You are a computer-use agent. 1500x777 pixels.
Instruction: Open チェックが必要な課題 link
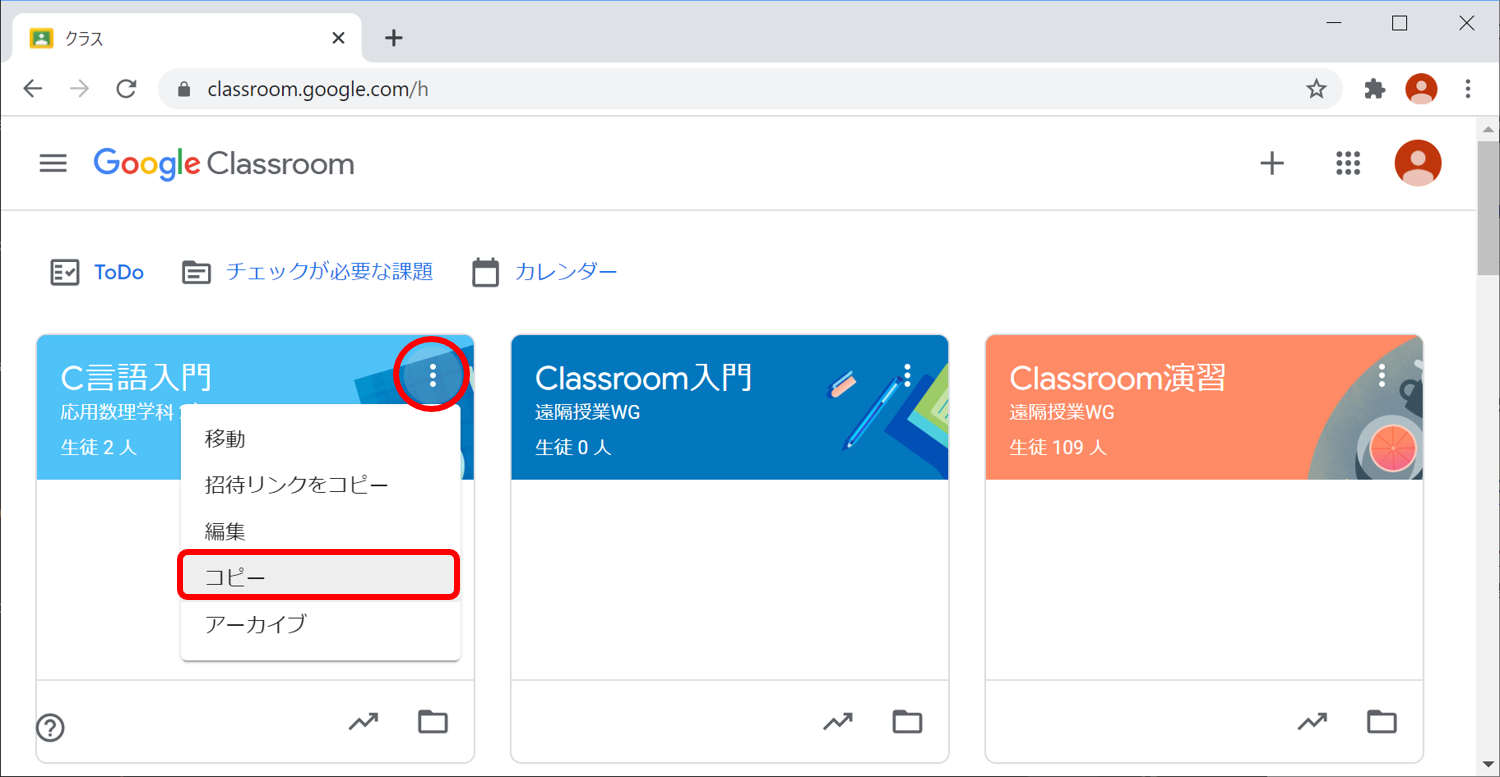click(x=329, y=271)
